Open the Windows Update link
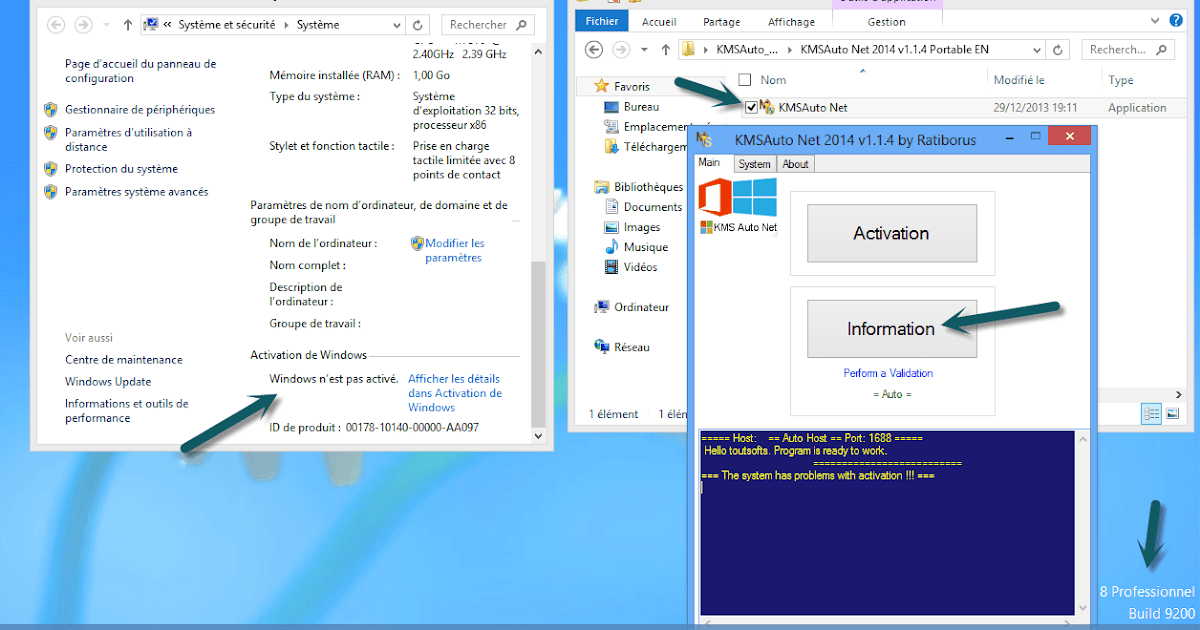1200x630 pixels. [108, 381]
